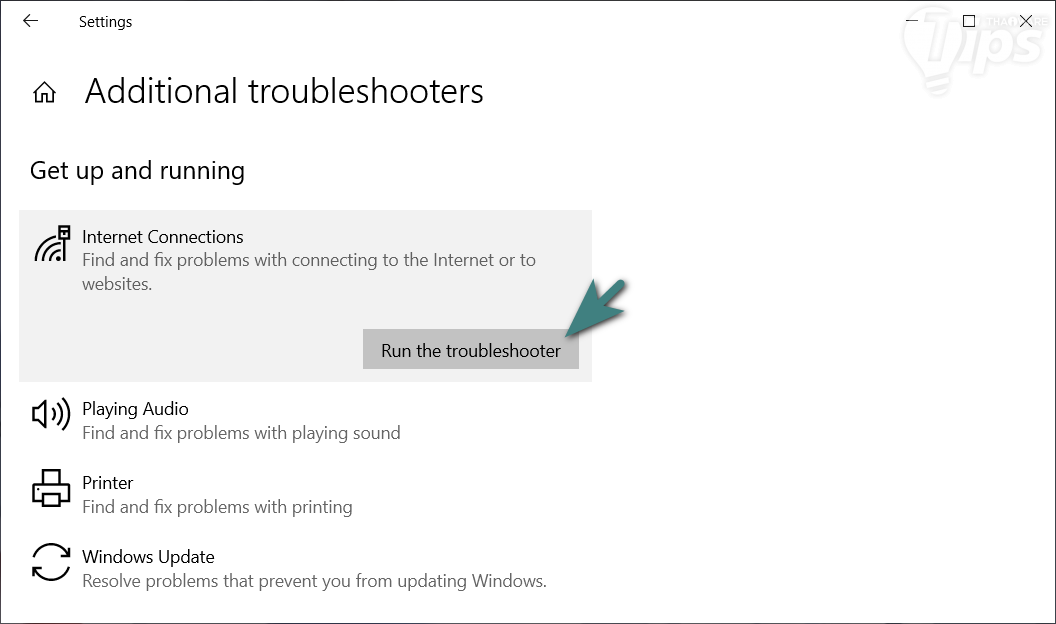Expand the Playing Audio troubleshooter entry
The image size is (1056, 624).
pyautogui.click(x=135, y=409)
